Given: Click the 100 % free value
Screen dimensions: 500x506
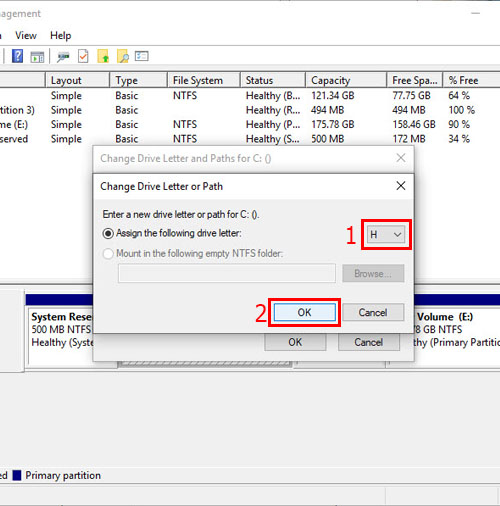Looking at the screenshot, I should coord(461,110).
